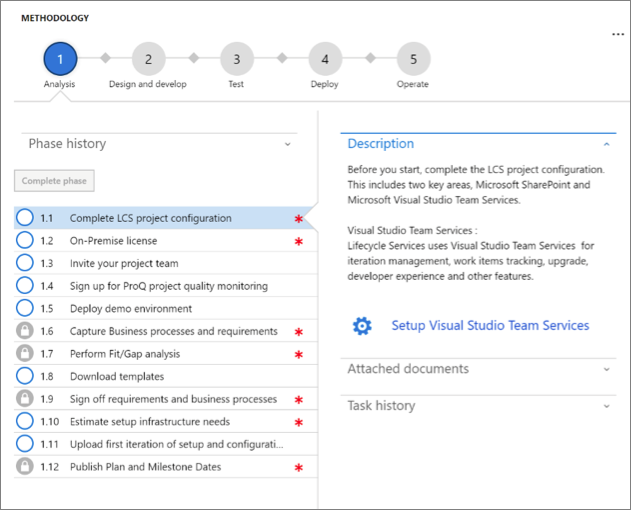The width and height of the screenshot is (631, 510).
Task: Click lock icon on task 1.6
Action: click(25, 331)
